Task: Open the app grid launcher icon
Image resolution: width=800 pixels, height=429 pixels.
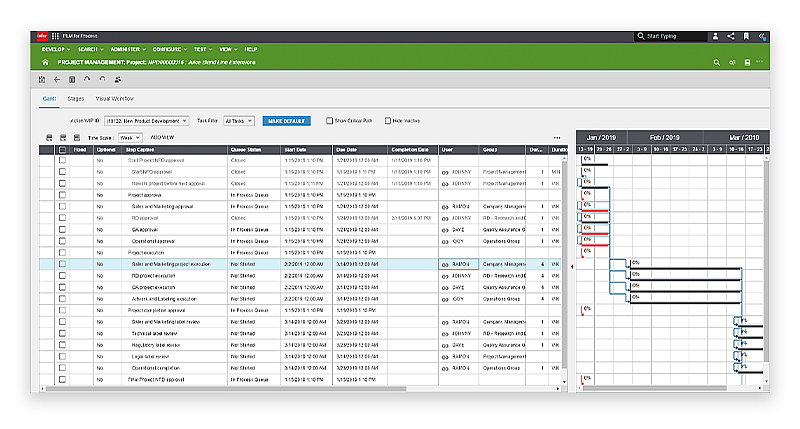Action: click(x=56, y=36)
